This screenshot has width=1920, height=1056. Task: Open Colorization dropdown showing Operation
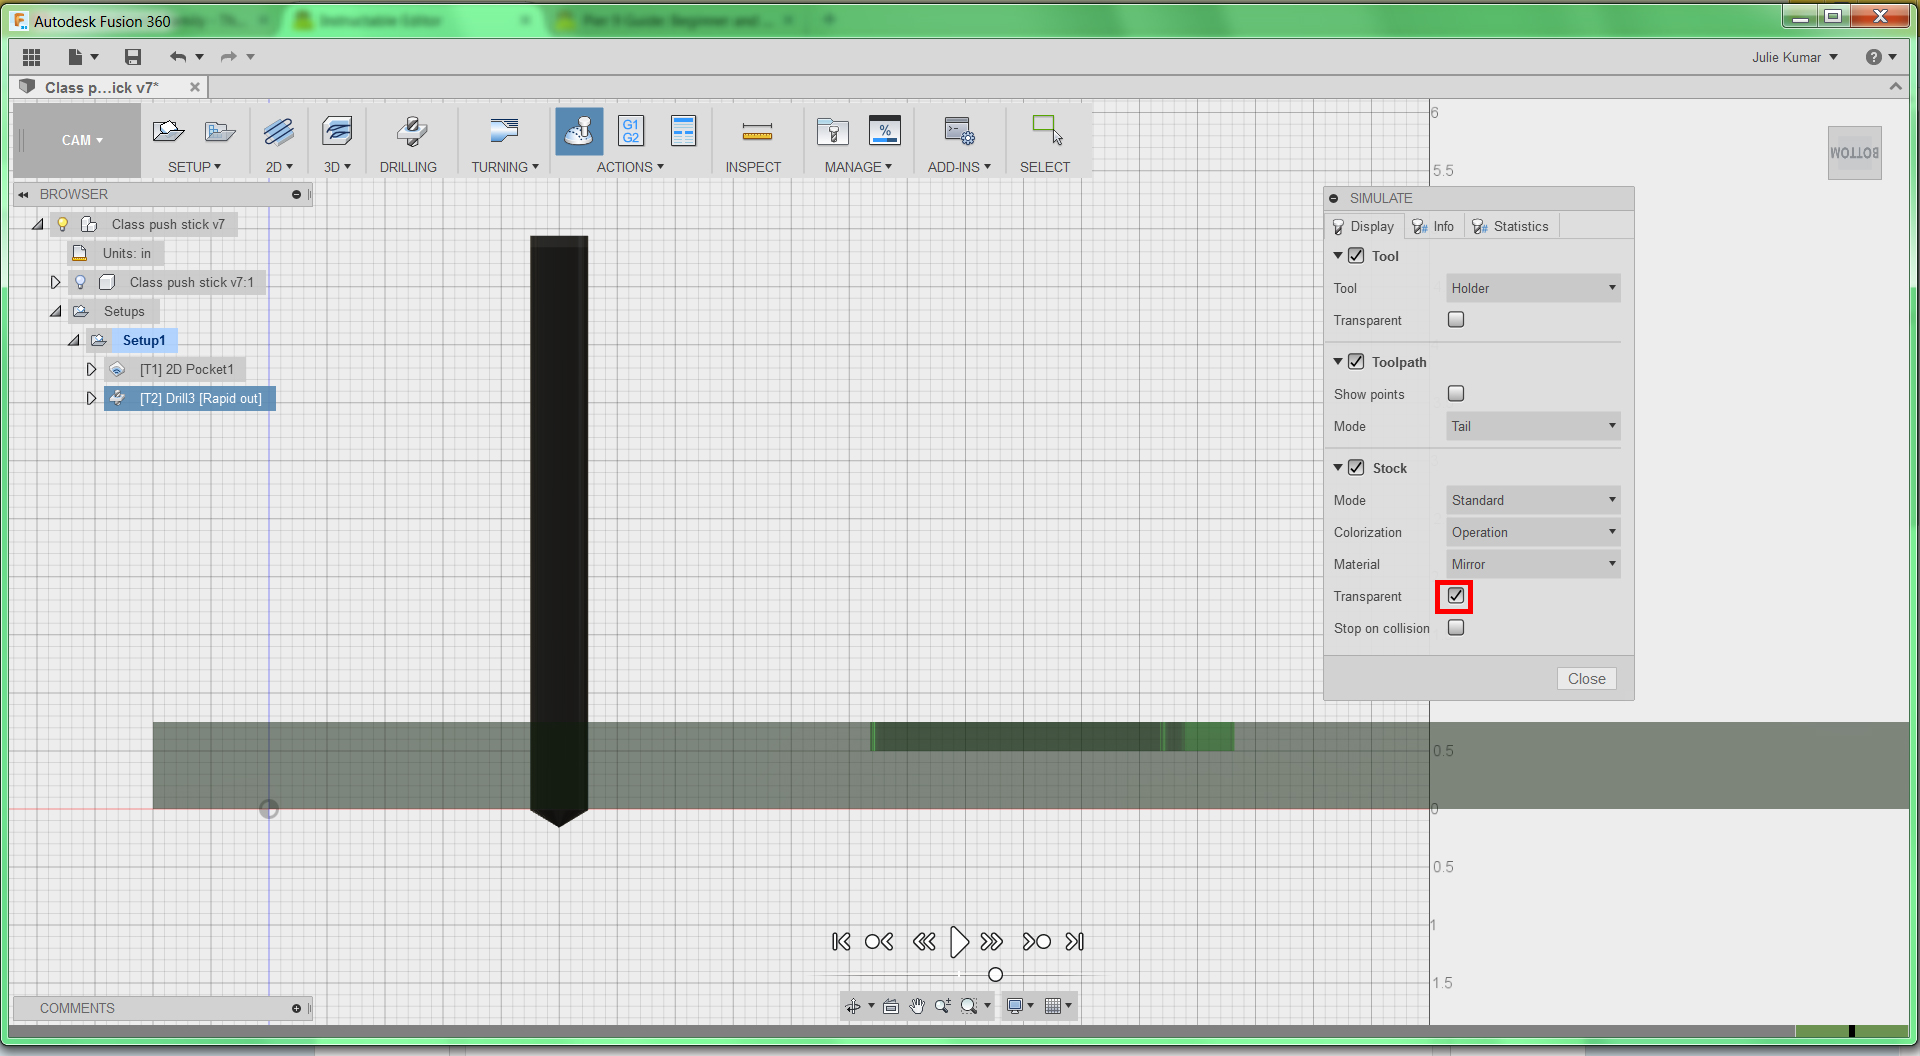1533,532
